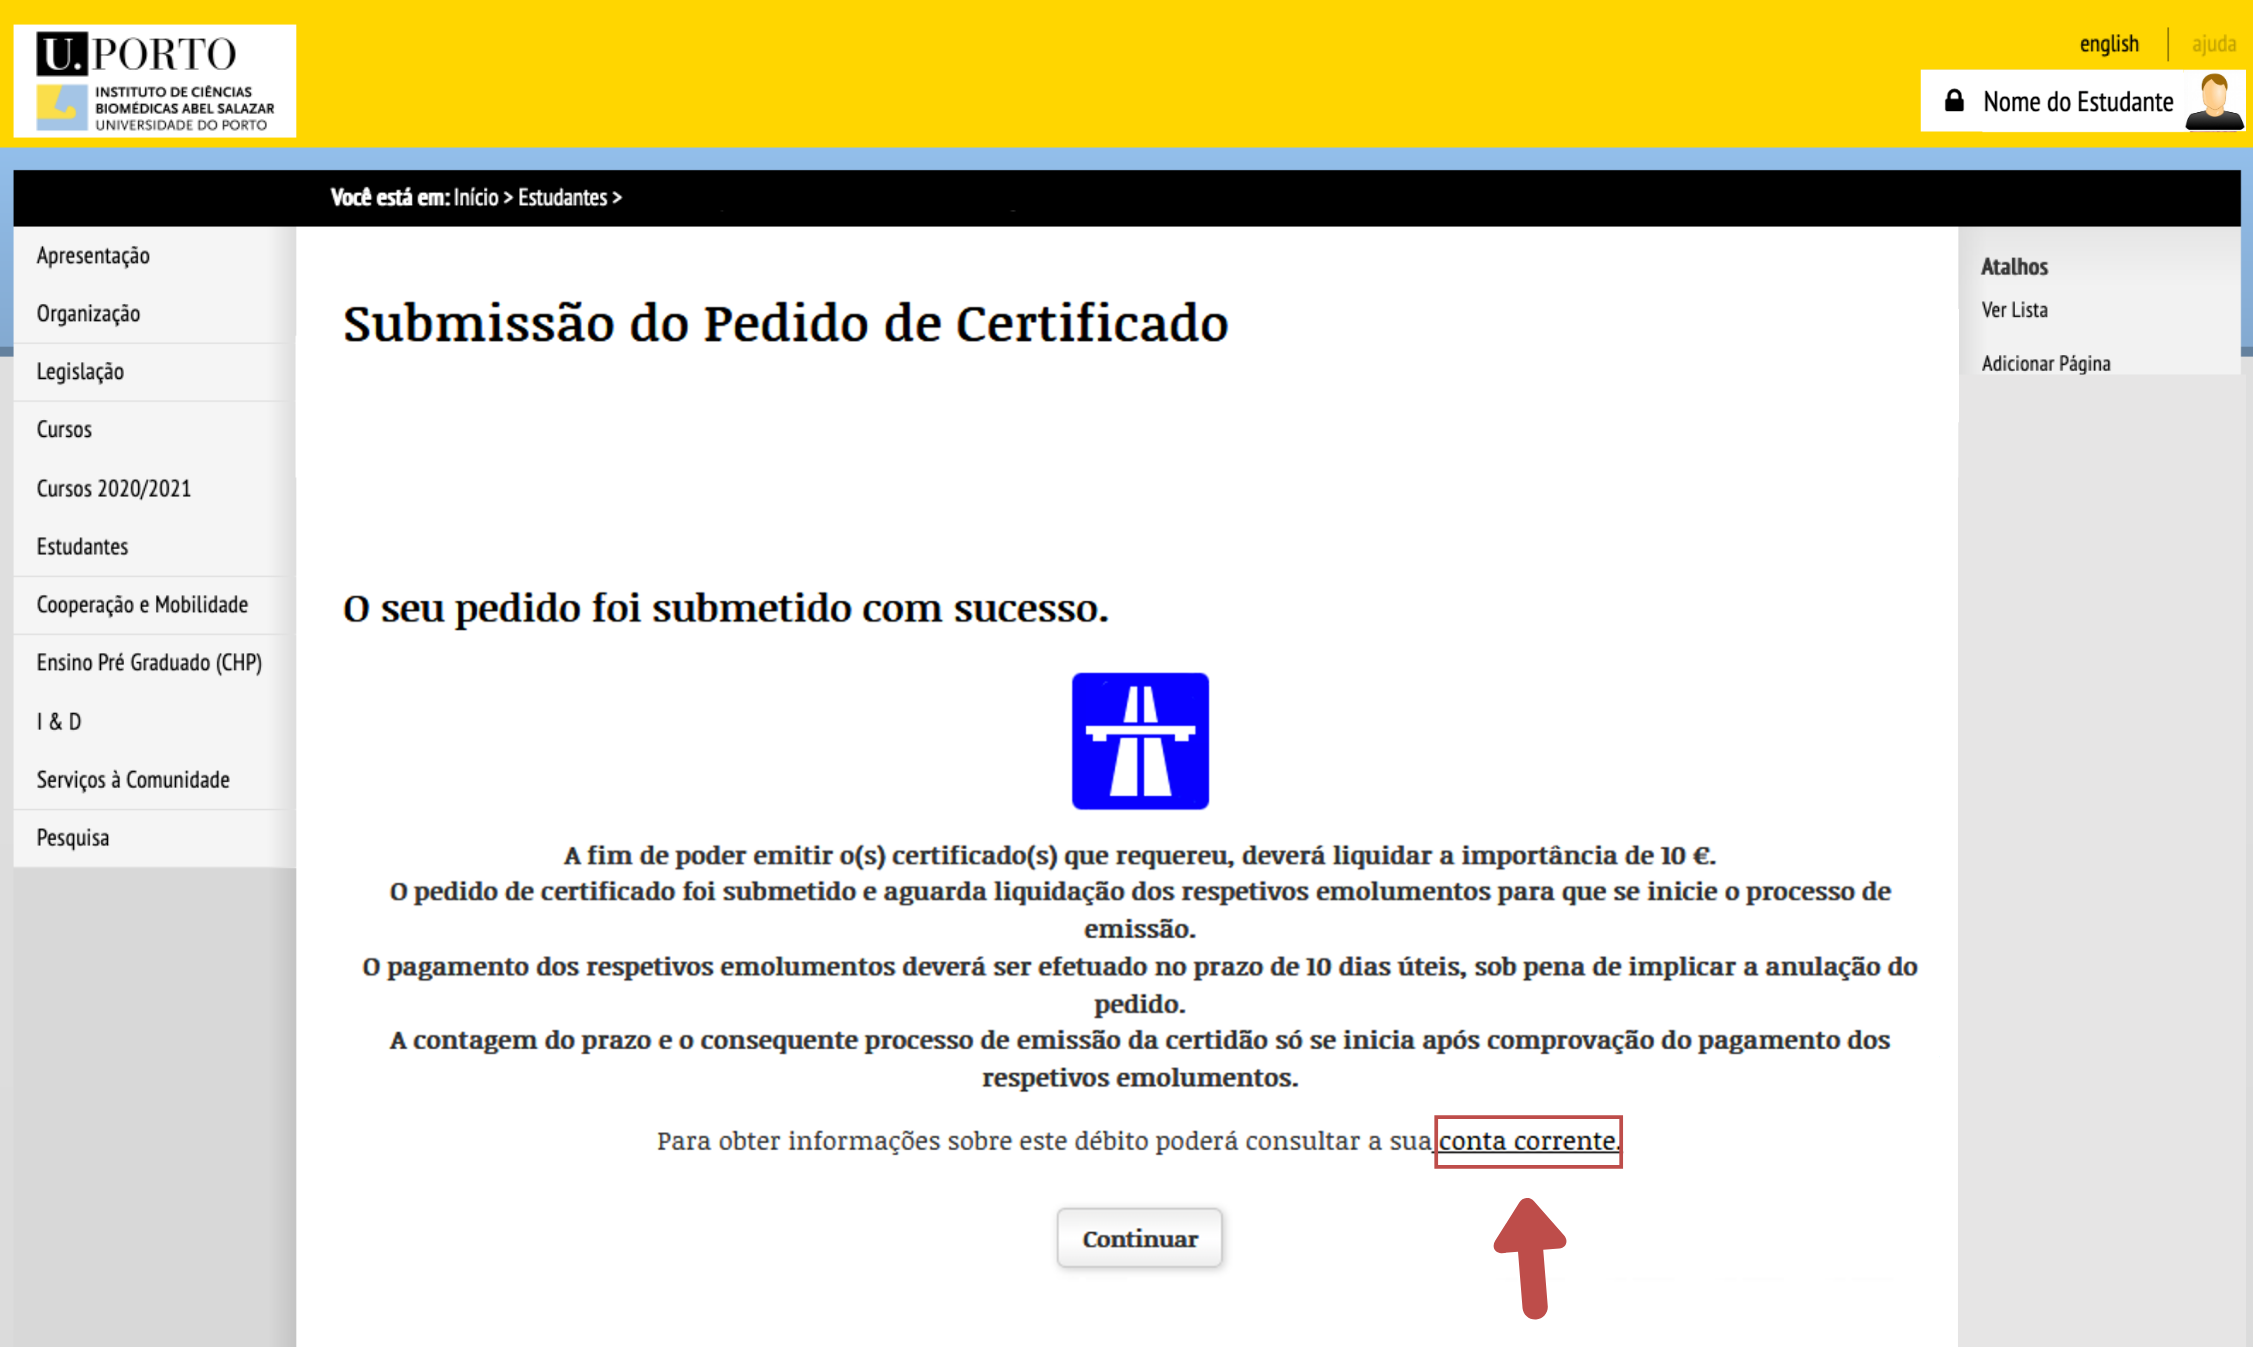The height and width of the screenshot is (1347, 2253).
Task: Click the blue highway sign icon
Action: (1140, 741)
